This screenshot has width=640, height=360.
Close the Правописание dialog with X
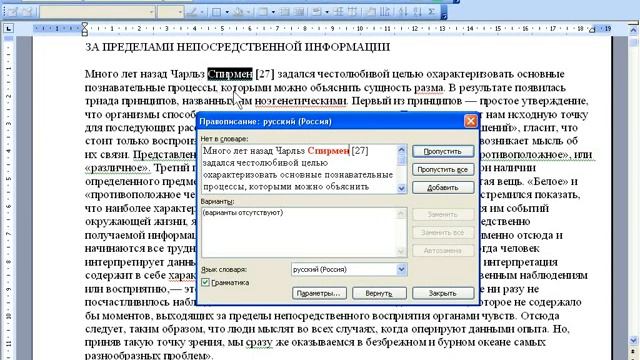point(470,121)
